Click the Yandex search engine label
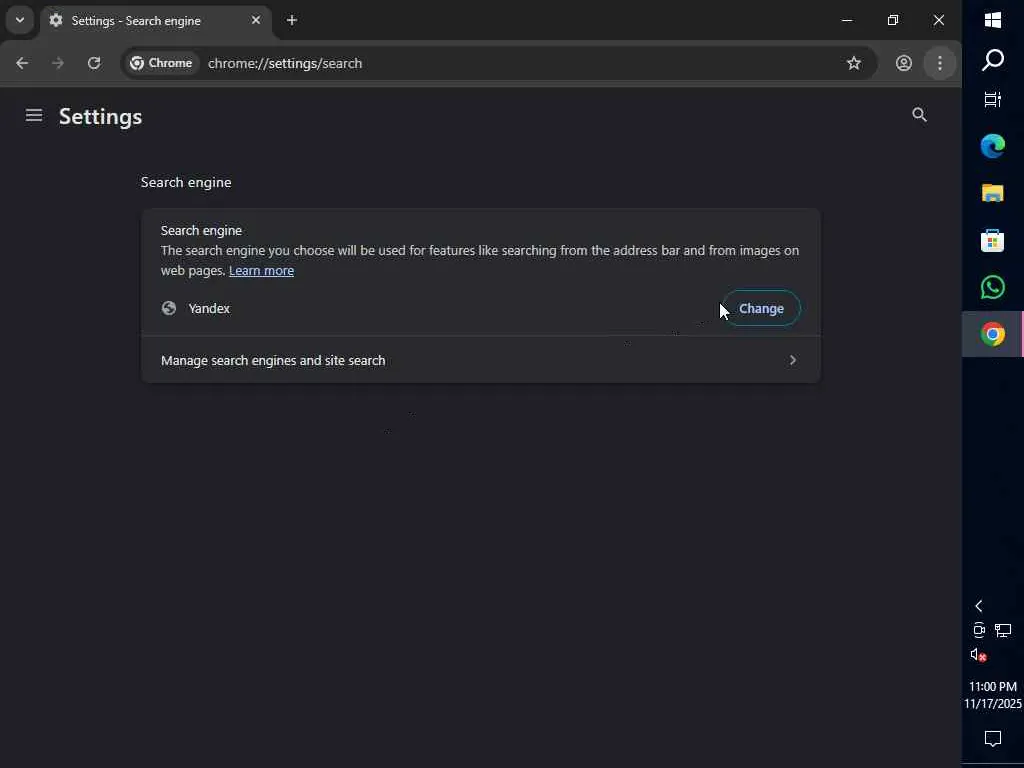Image resolution: width=1024 pixels, height=768 pixels. tap(209, 308)
